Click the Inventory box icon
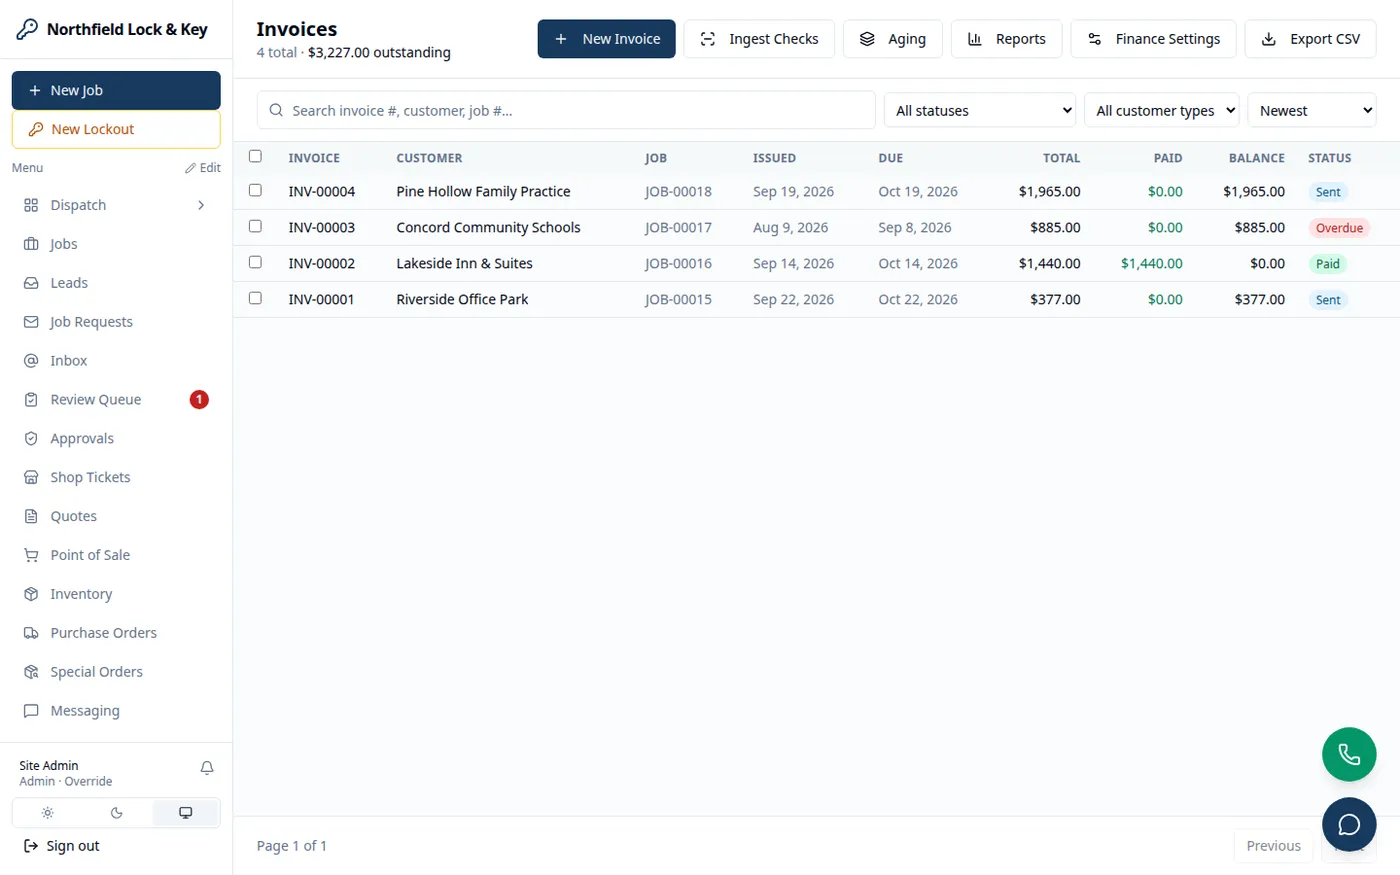Screen dimensions: 1400x875 [31, 594]
